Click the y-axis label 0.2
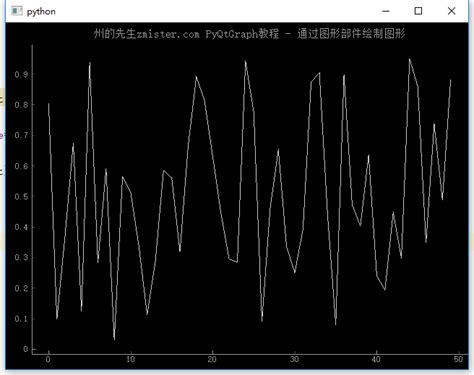Screen dimensions: 474x375 [x=21, y=288]
